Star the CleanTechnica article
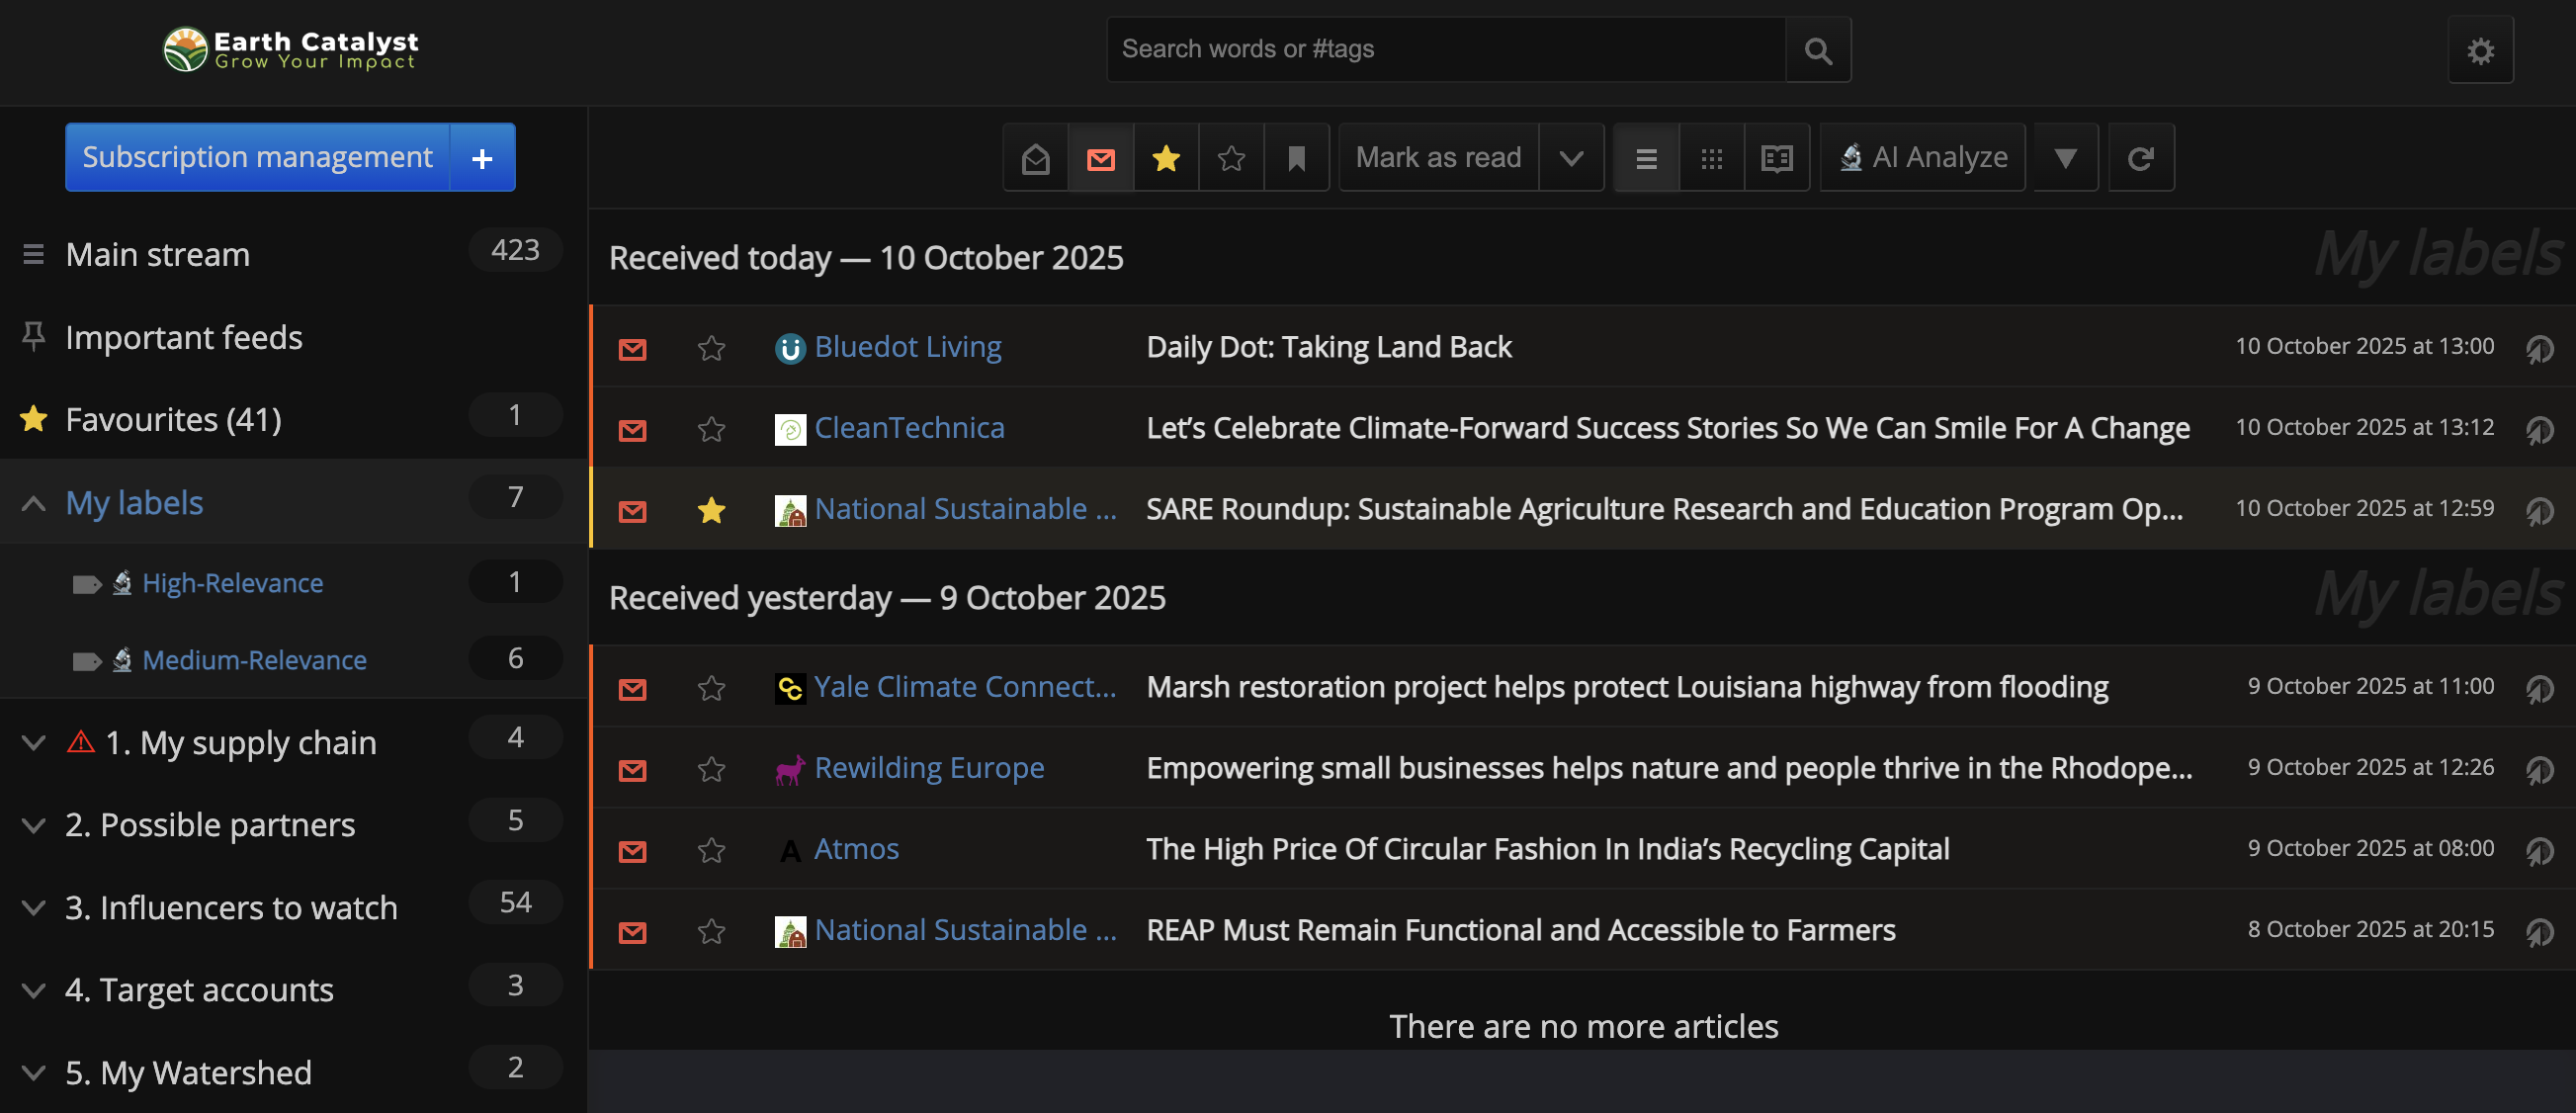The width and height of the screenshot is (2576, 1113). [711, 429]
